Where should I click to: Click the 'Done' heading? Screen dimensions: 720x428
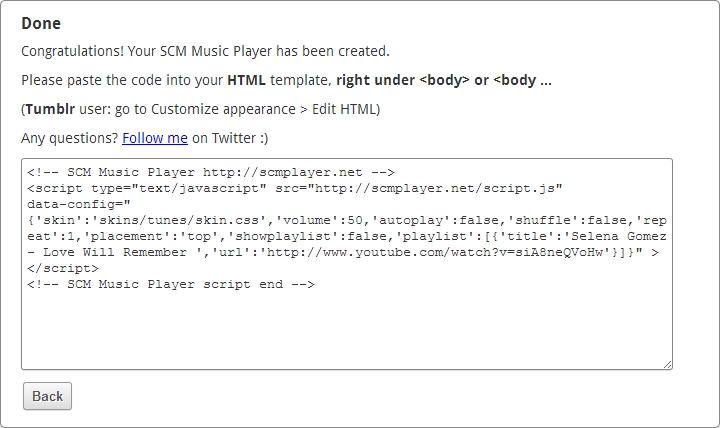pyautogui.click(x=41, y=23)
